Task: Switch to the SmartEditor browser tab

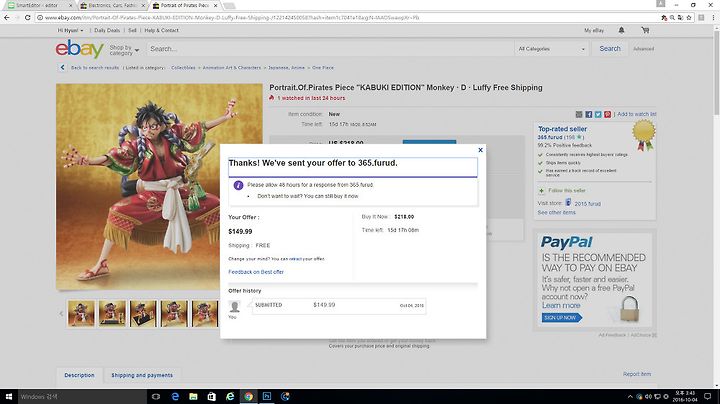Action: click(38, 6)
